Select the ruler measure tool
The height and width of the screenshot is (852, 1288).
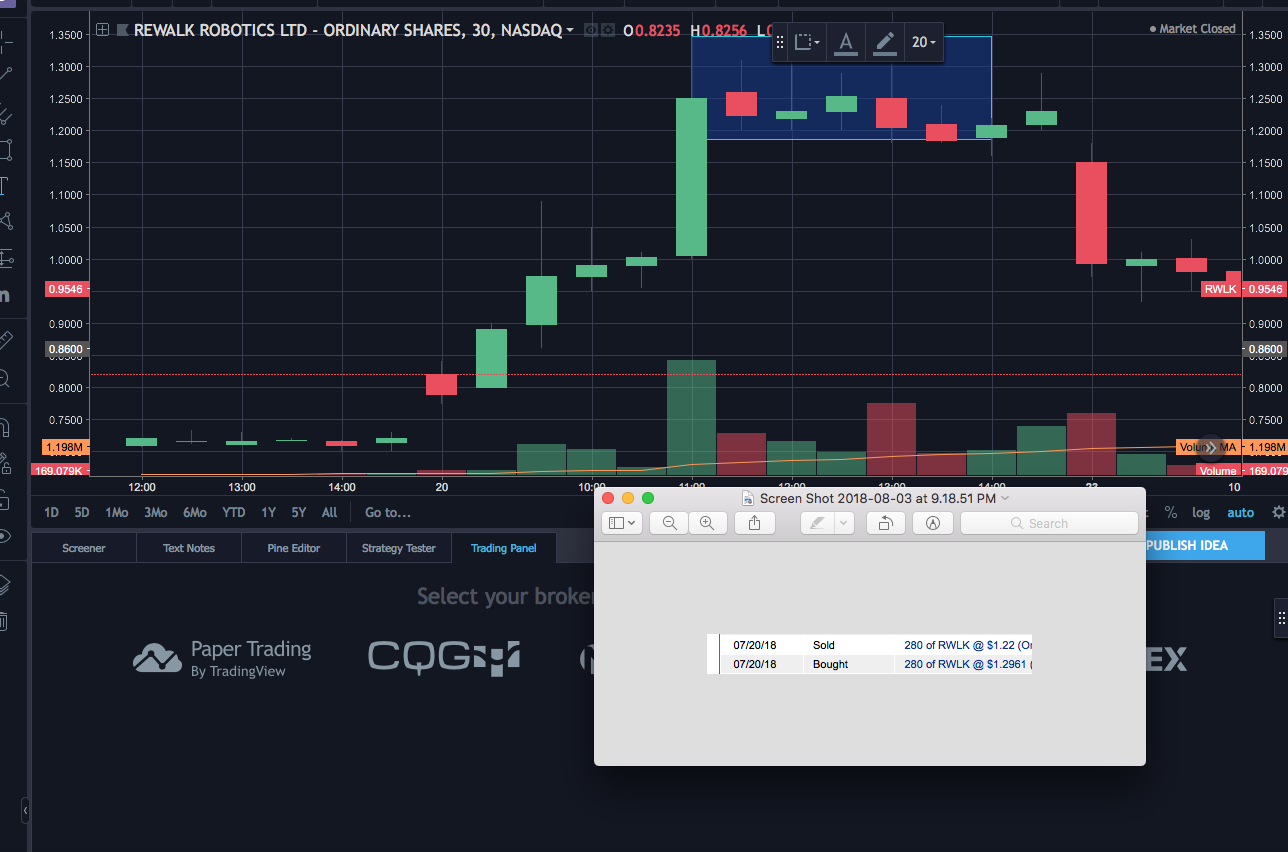(5, 341)
